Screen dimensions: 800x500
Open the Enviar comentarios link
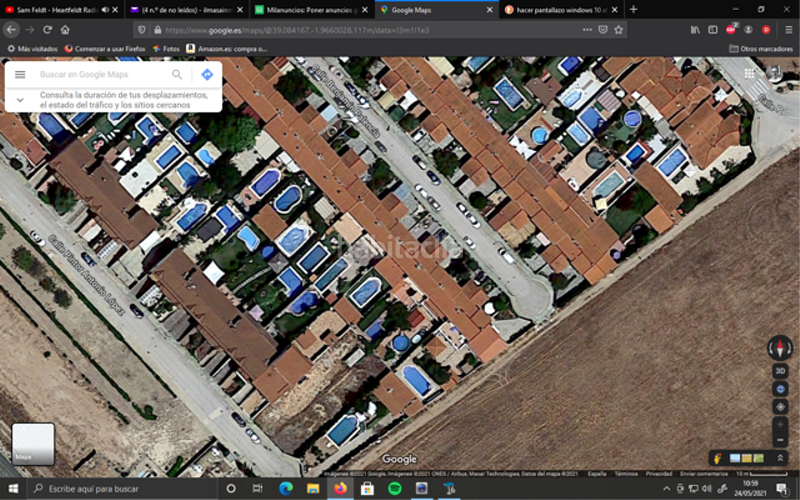(x=703, y=473)
